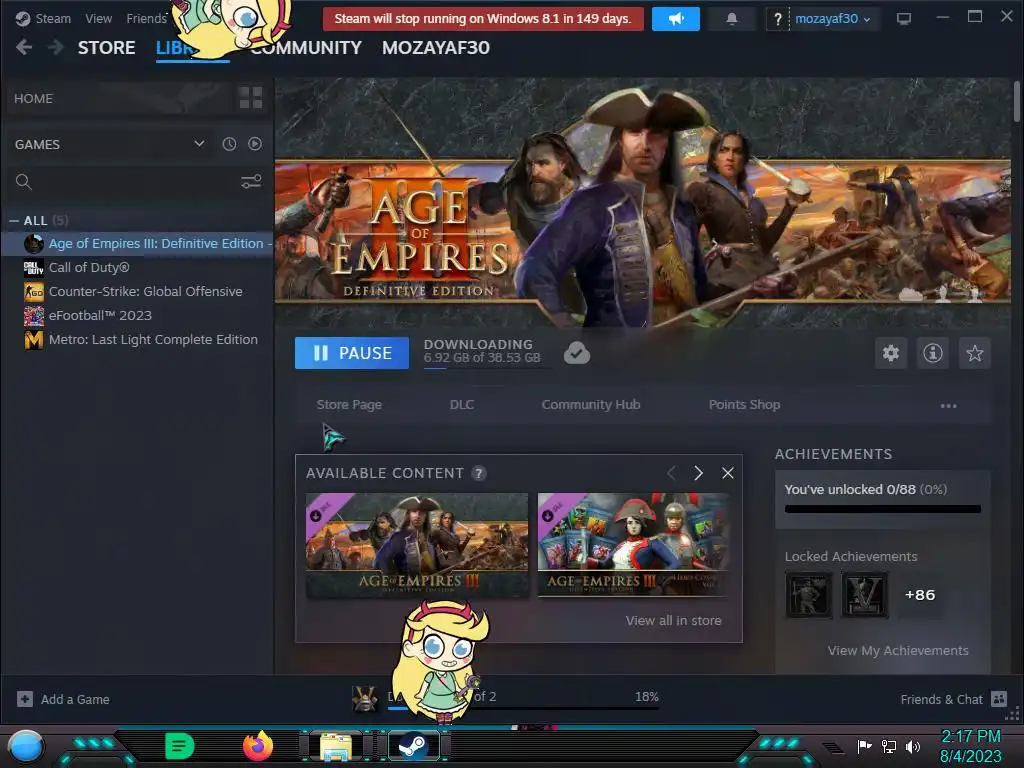Open the notifications bell
This screenshot has height=768, width=1024.
coord(732,18)
